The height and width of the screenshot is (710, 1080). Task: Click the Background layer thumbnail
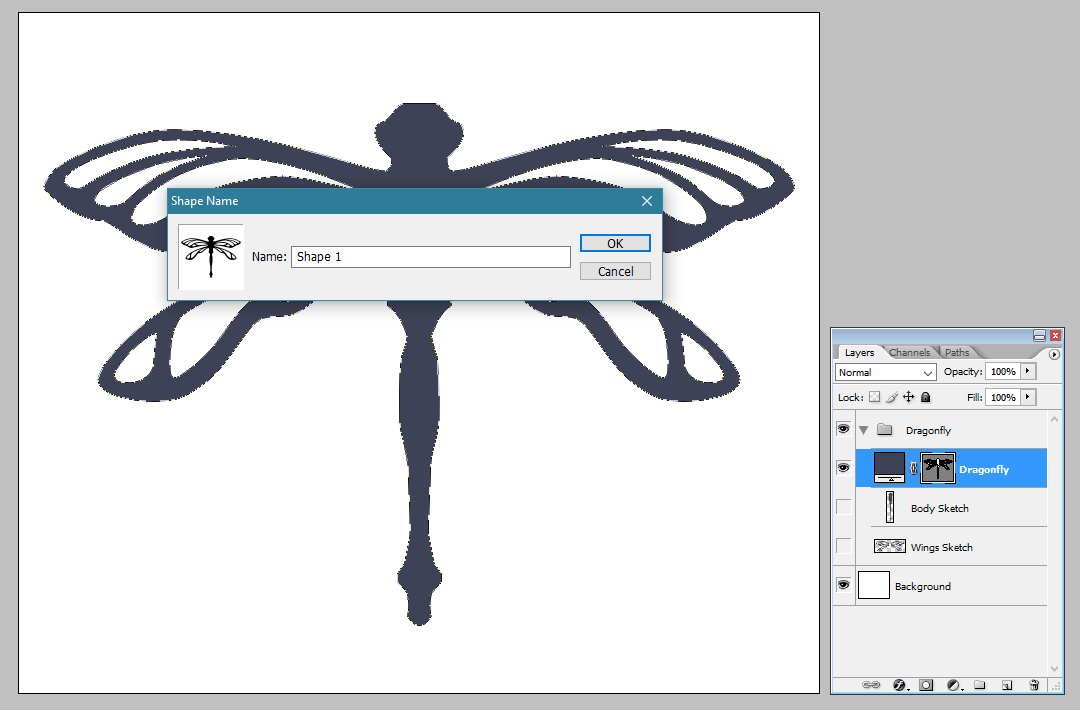tap(873, 585)
